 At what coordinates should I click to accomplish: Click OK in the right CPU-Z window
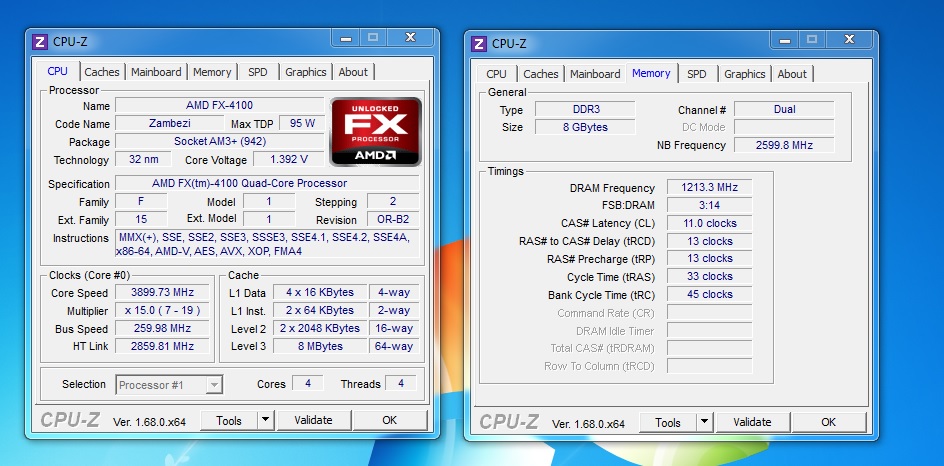(x=828, y=422)
